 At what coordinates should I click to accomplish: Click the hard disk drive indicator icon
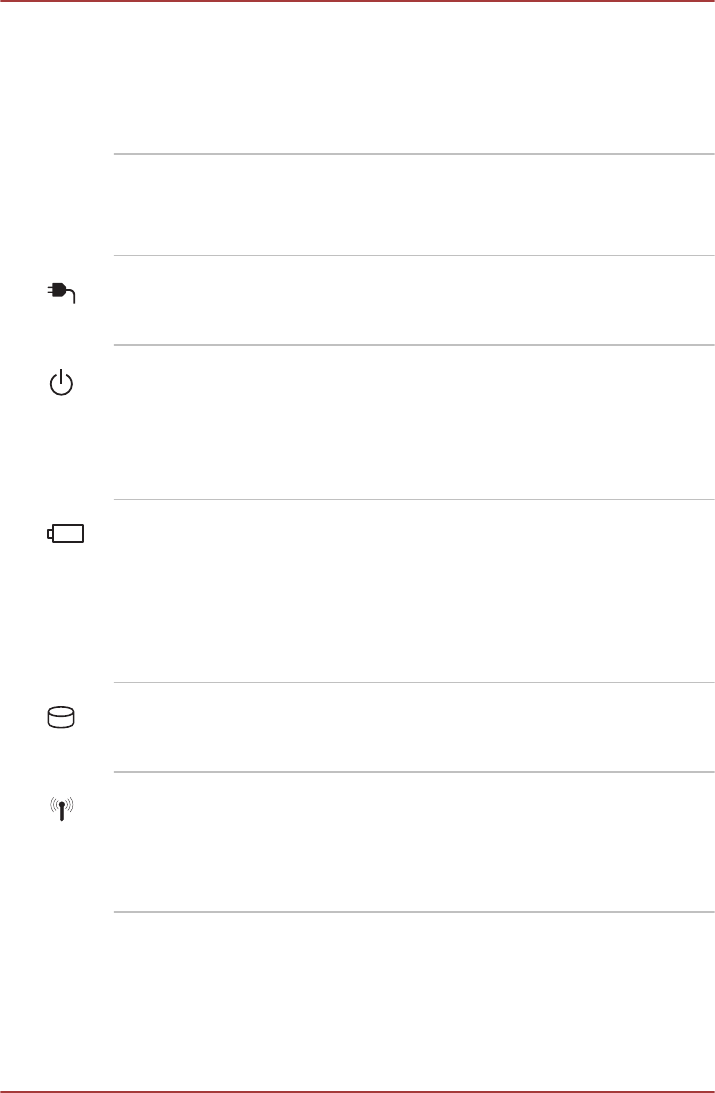point(62,717)
